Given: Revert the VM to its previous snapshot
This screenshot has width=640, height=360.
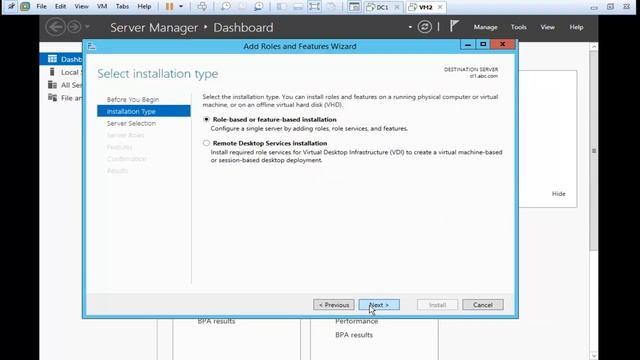Looking at the screenshot, I should point(242,7).
